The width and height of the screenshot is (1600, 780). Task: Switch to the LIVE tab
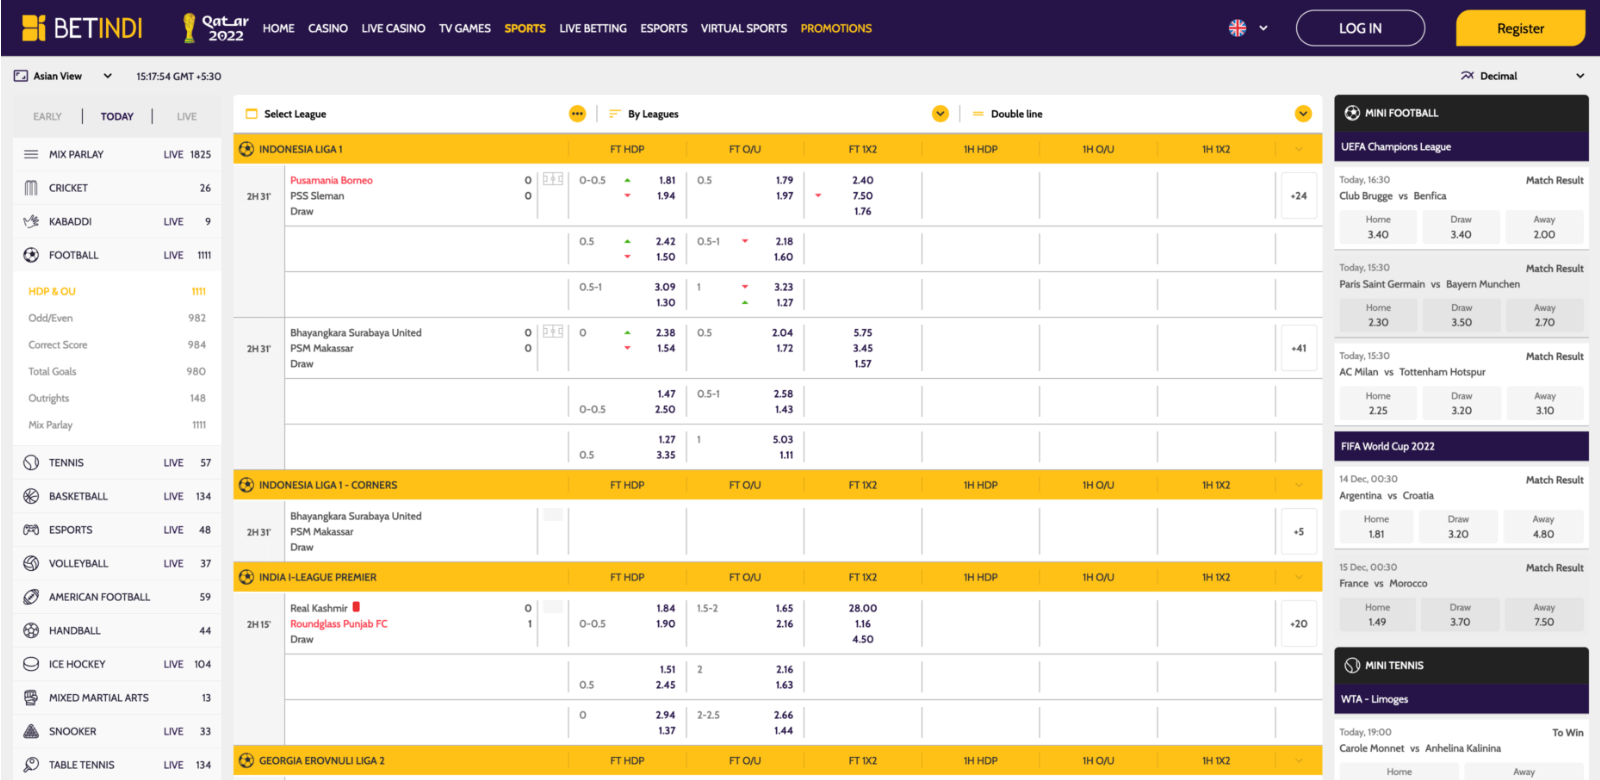187,117
